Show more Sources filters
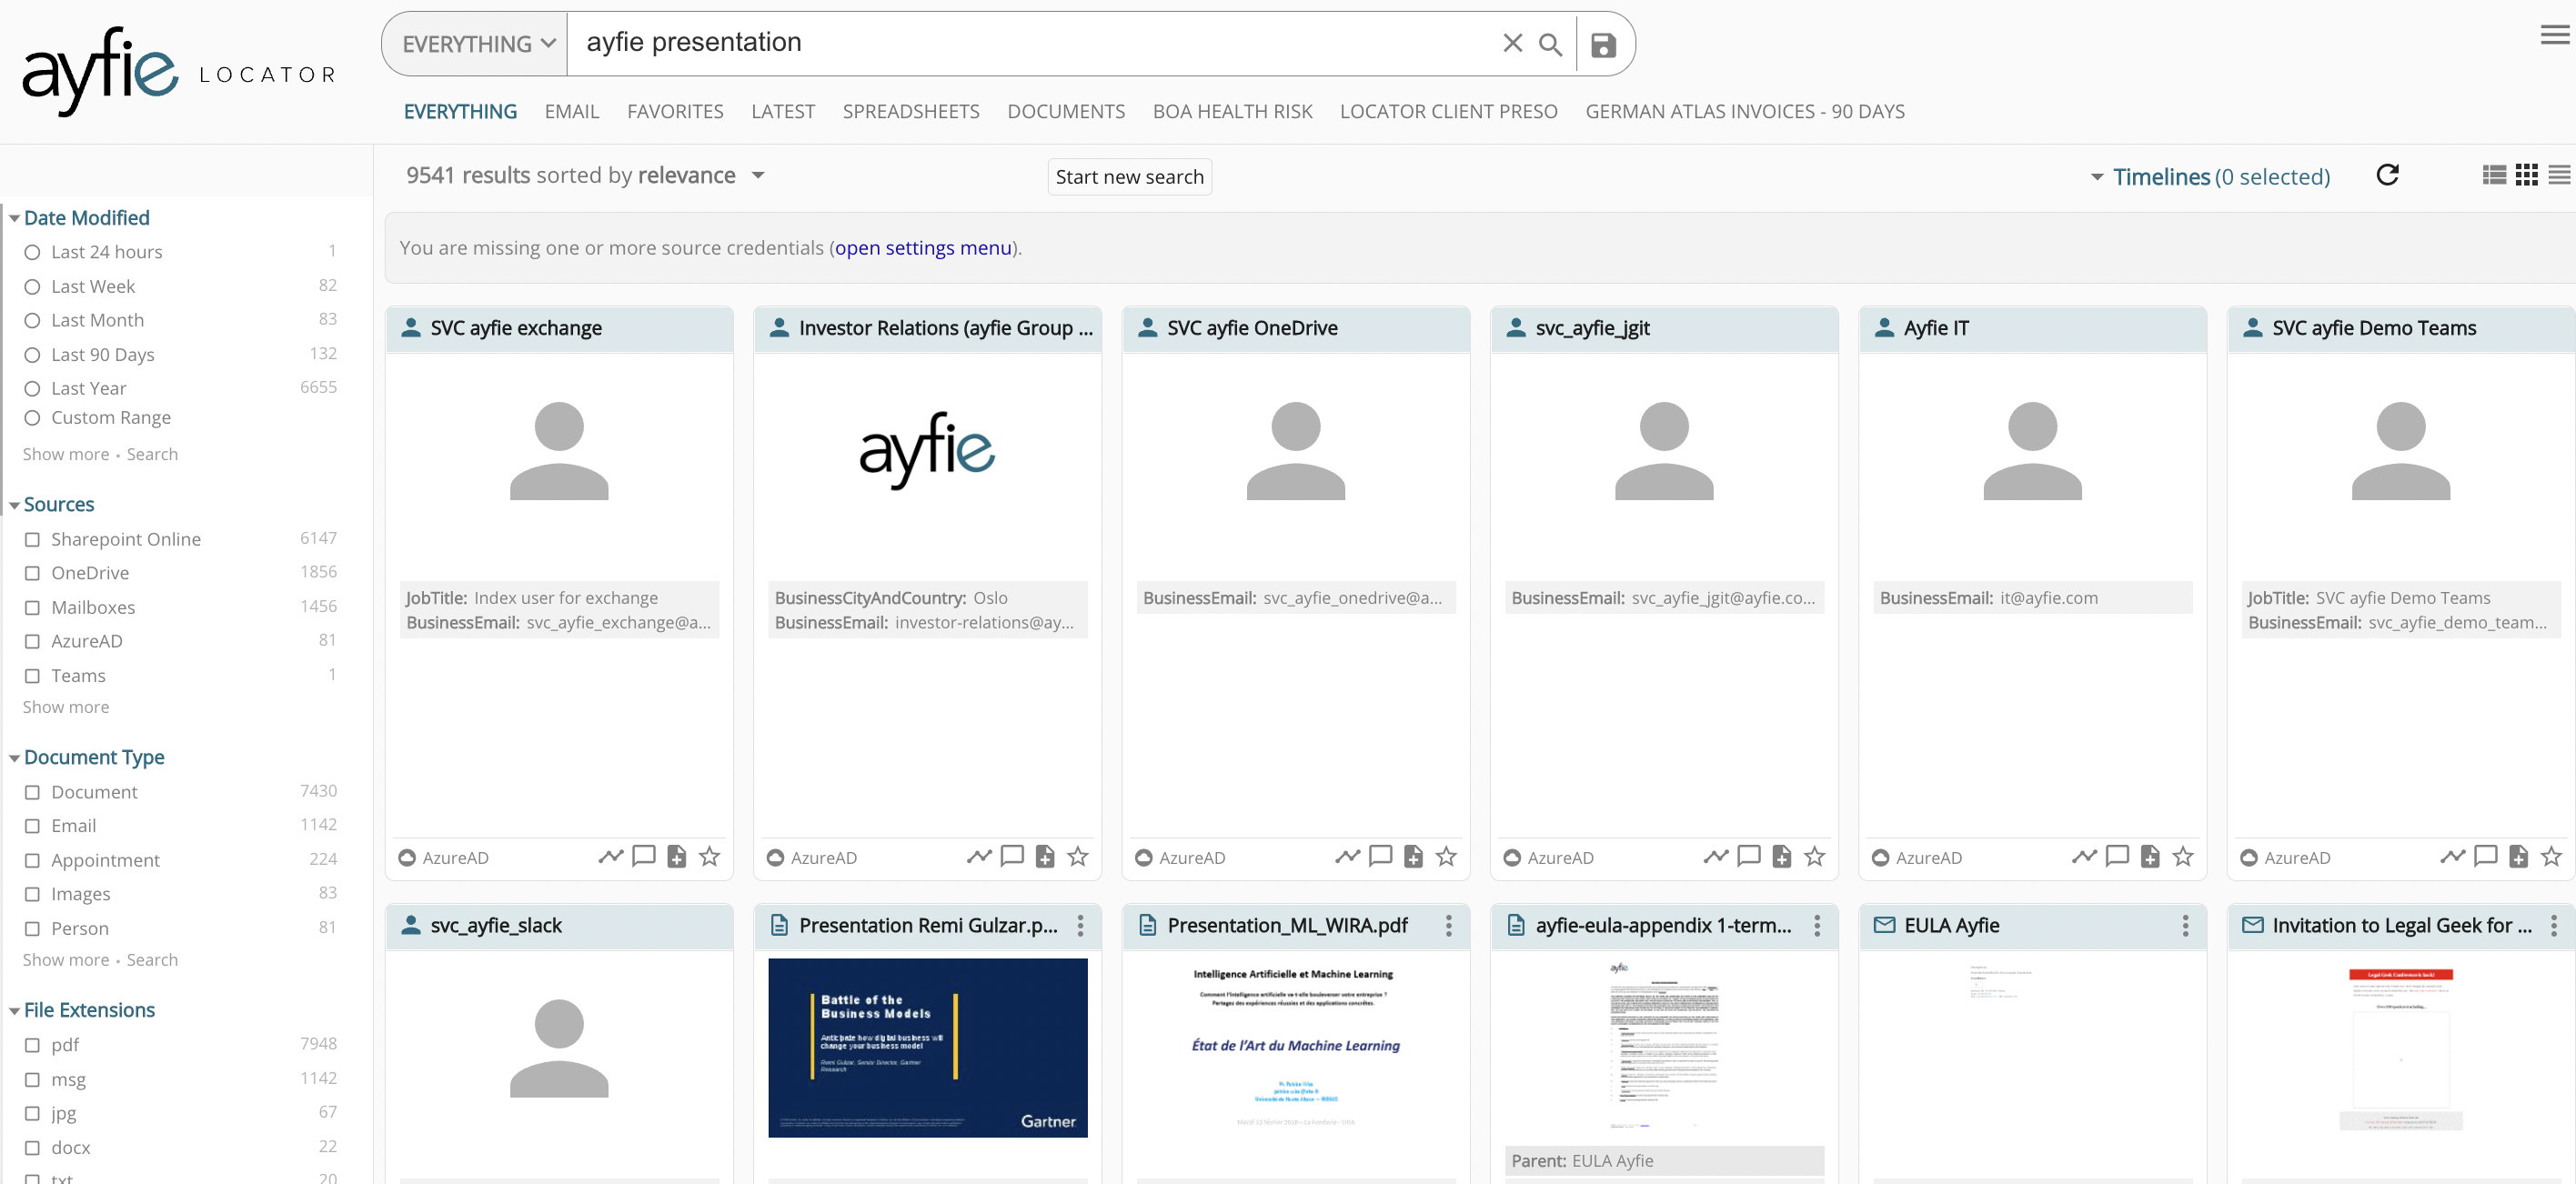 click(x=66, y=707)
